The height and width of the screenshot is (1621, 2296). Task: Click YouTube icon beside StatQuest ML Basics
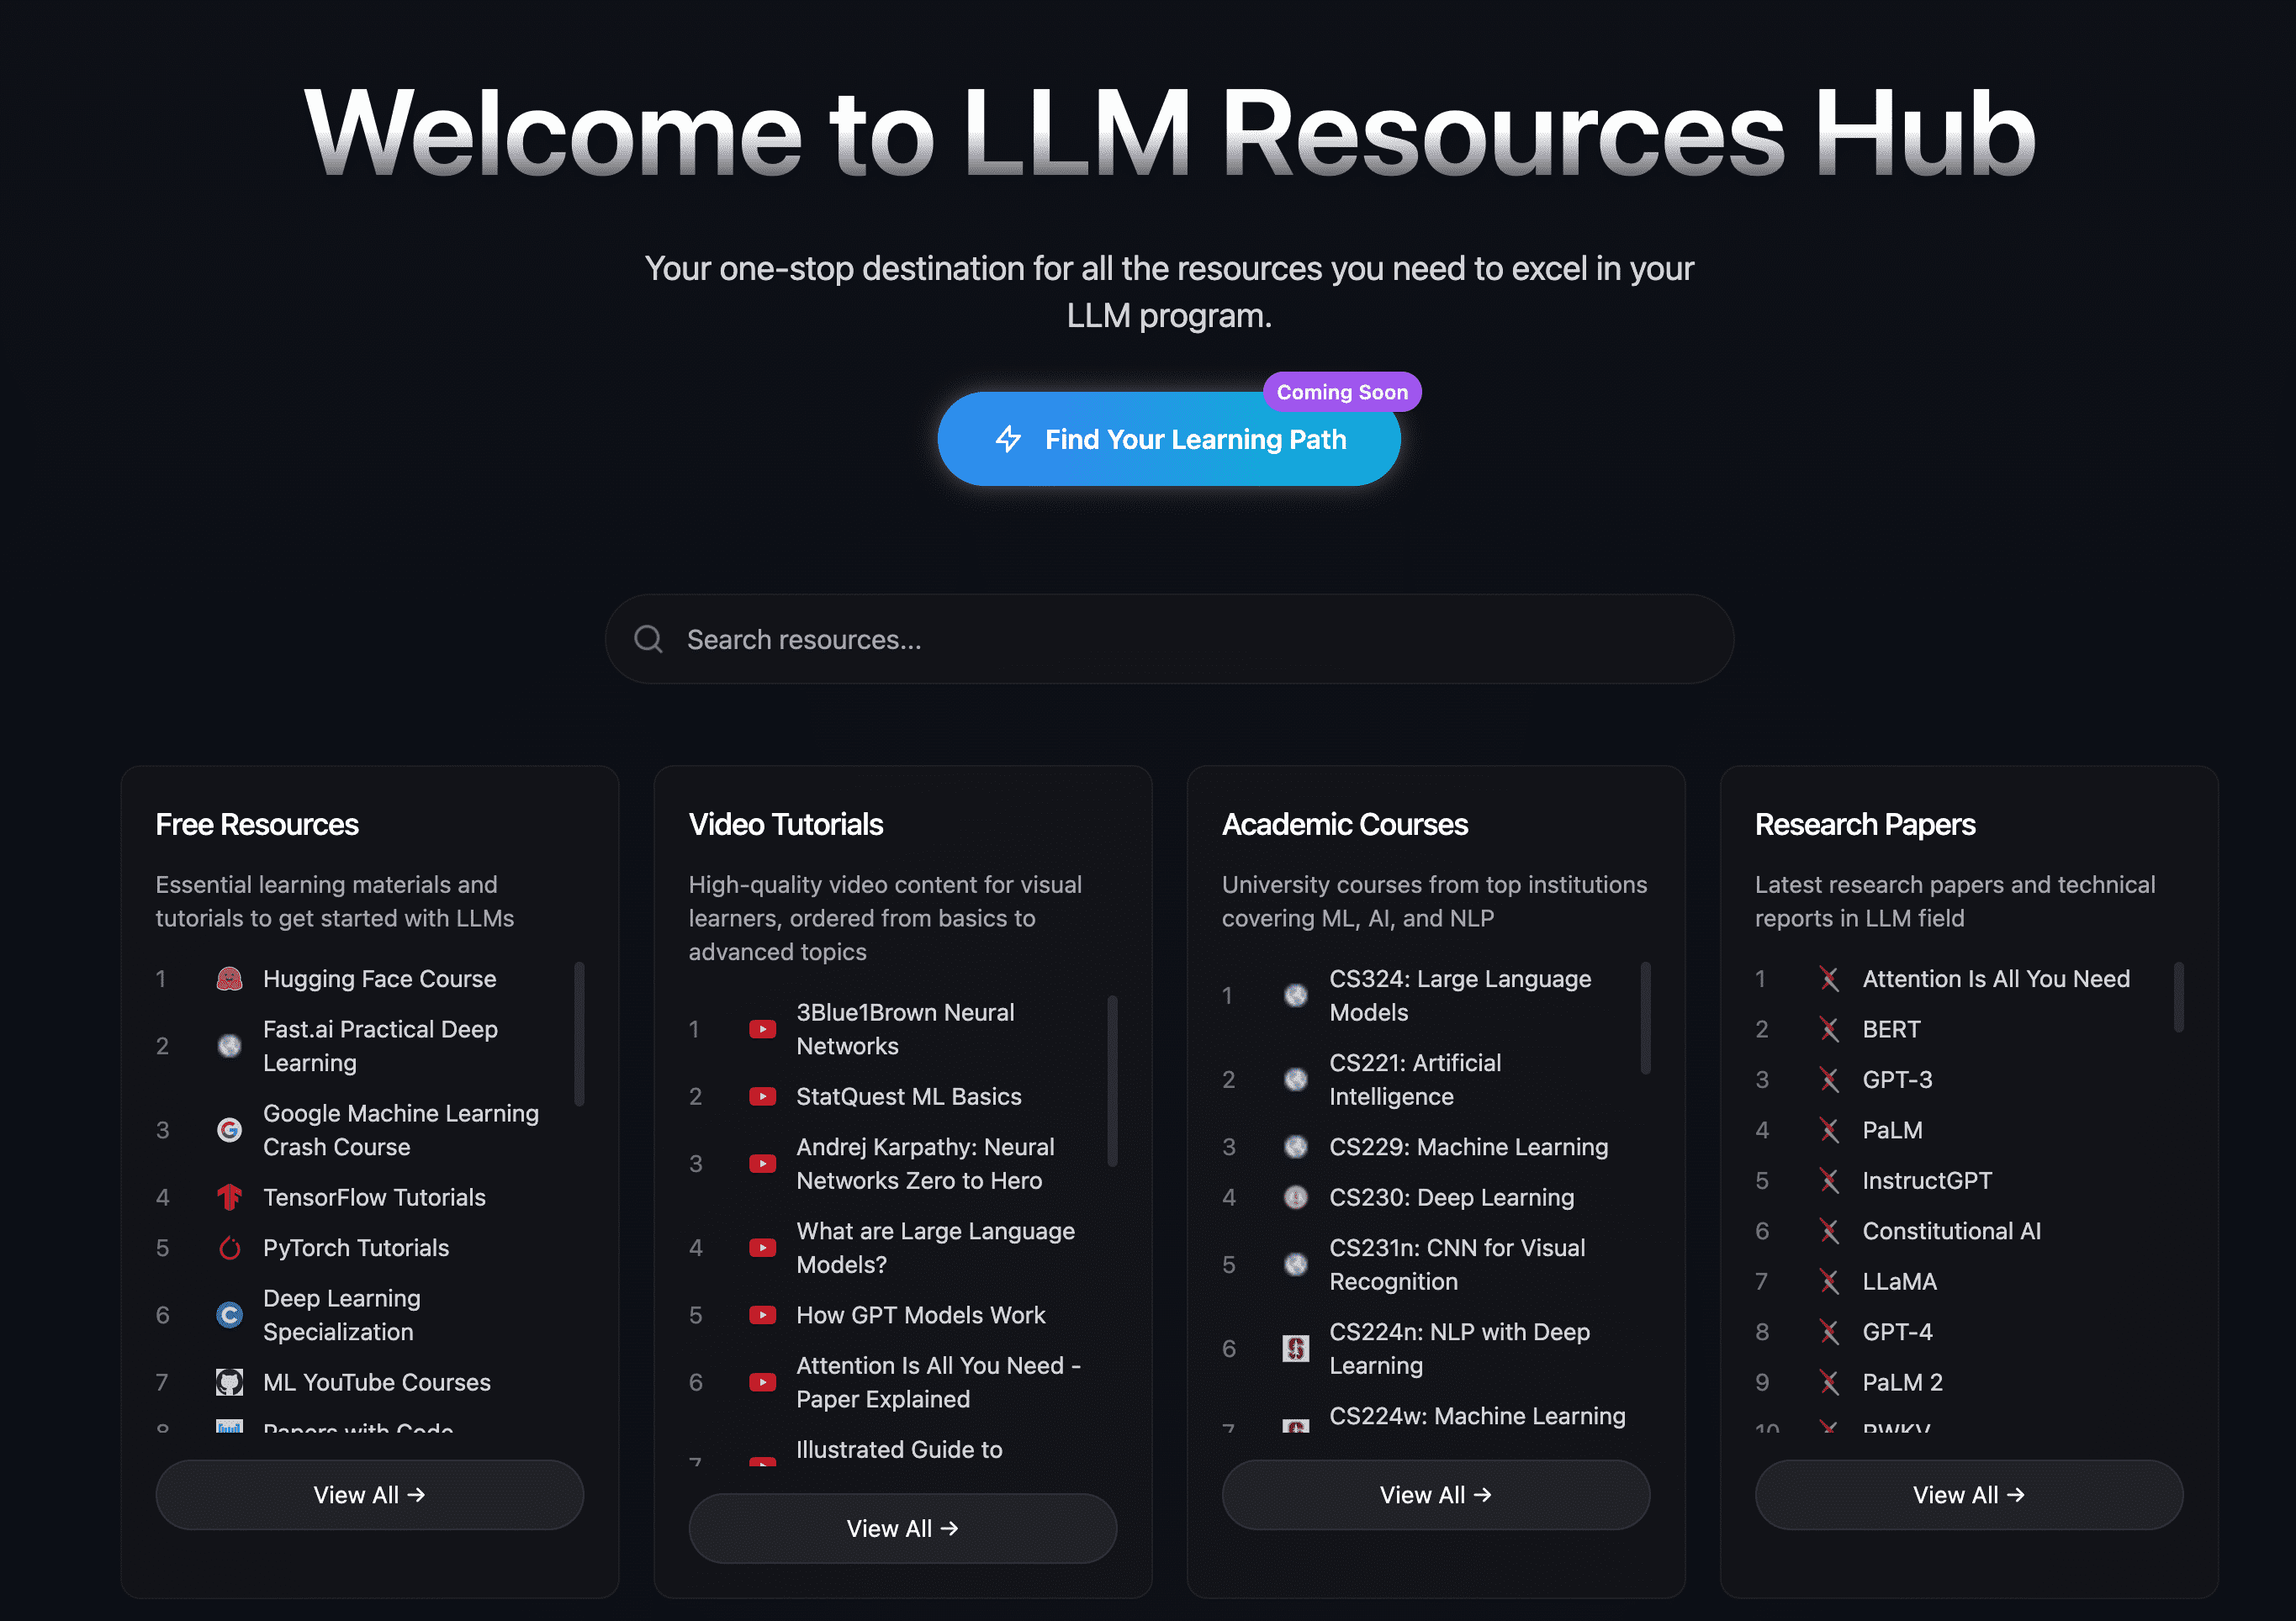pyautogui.click(x=762, y=1097)
